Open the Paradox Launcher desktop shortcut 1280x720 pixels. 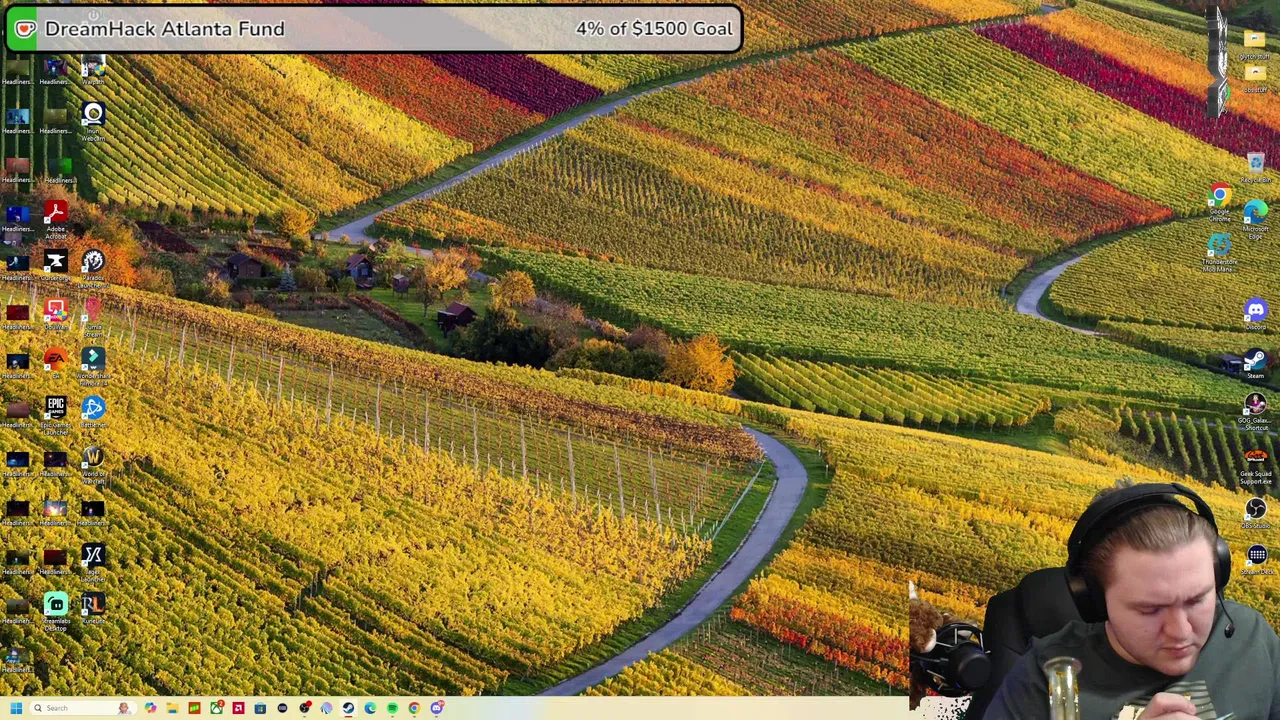tap(93, 270)
